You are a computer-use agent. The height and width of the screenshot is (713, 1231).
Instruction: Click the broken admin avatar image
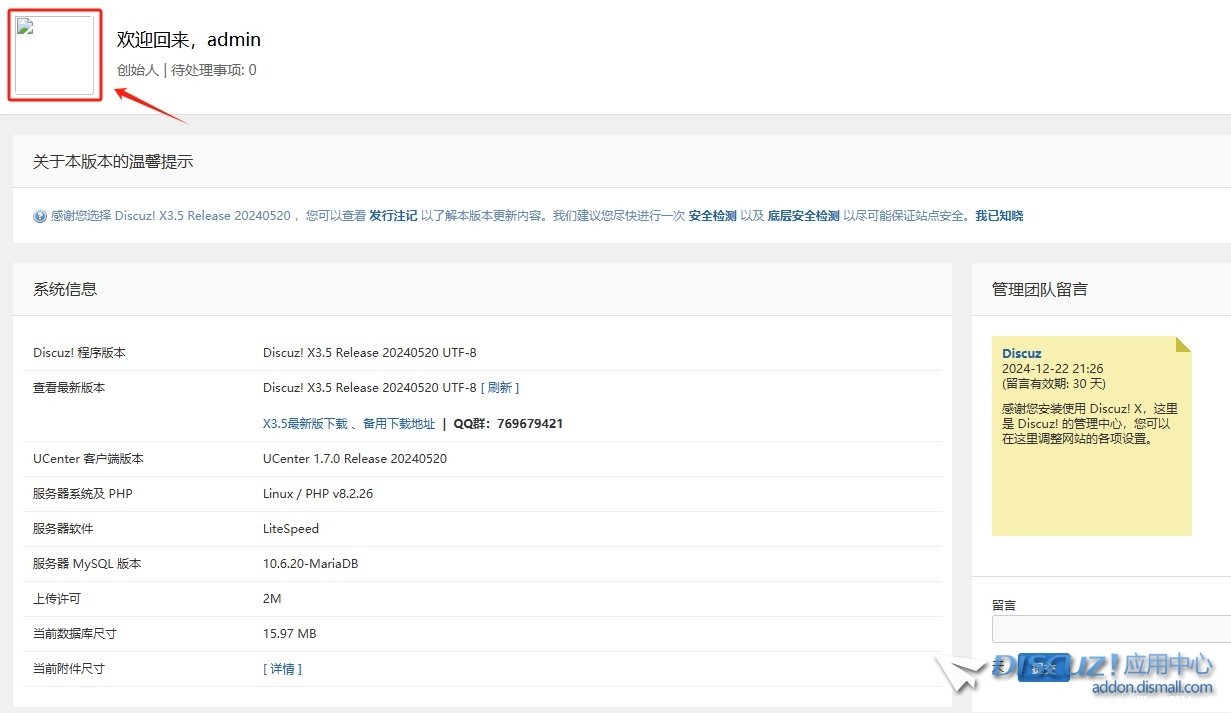[x=55, y=56]
